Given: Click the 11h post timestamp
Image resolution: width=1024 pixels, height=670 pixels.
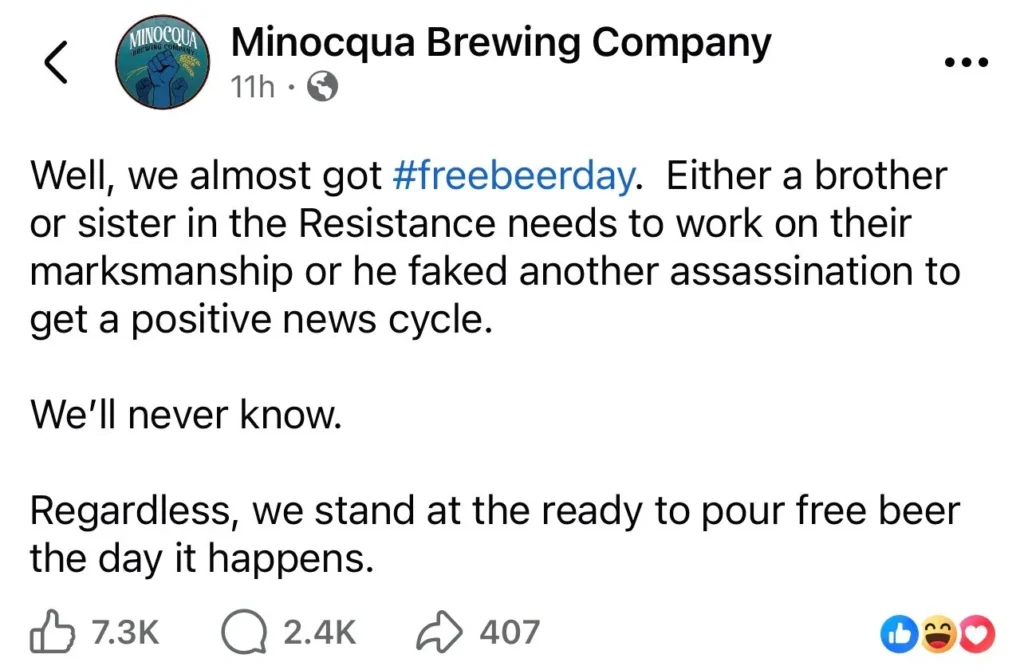Looking at the screenshot, I should [252, 88].
